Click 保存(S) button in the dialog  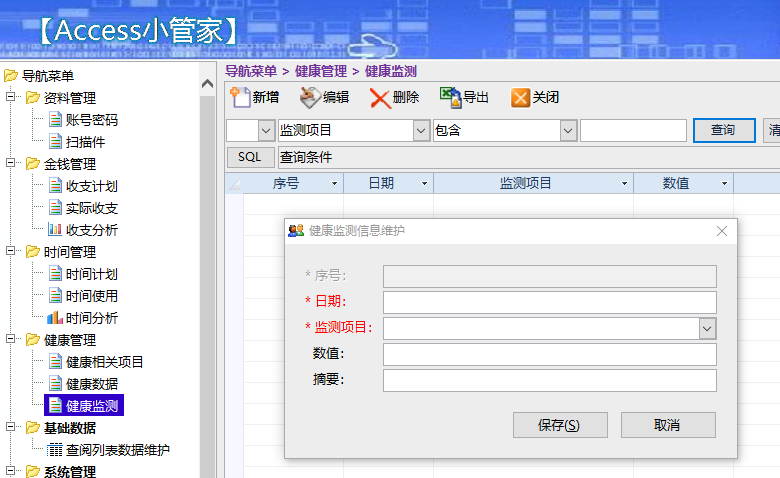(x=560, y=425)
